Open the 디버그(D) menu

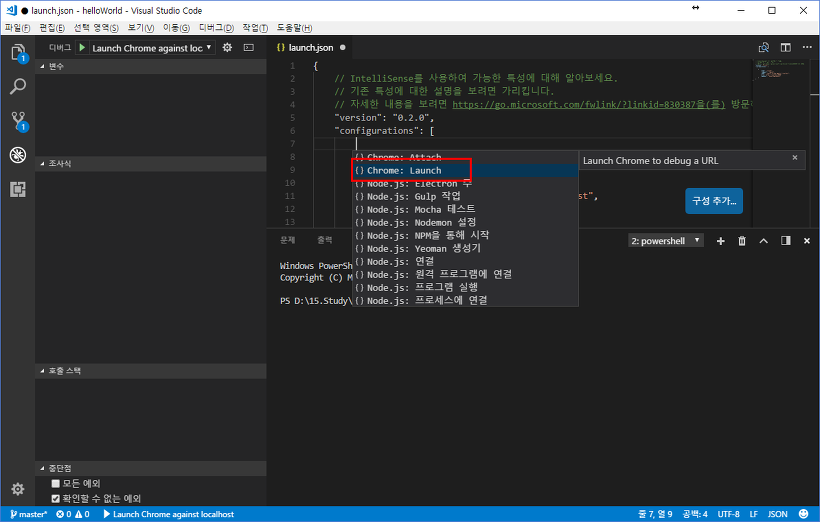[x=216, y=28]
